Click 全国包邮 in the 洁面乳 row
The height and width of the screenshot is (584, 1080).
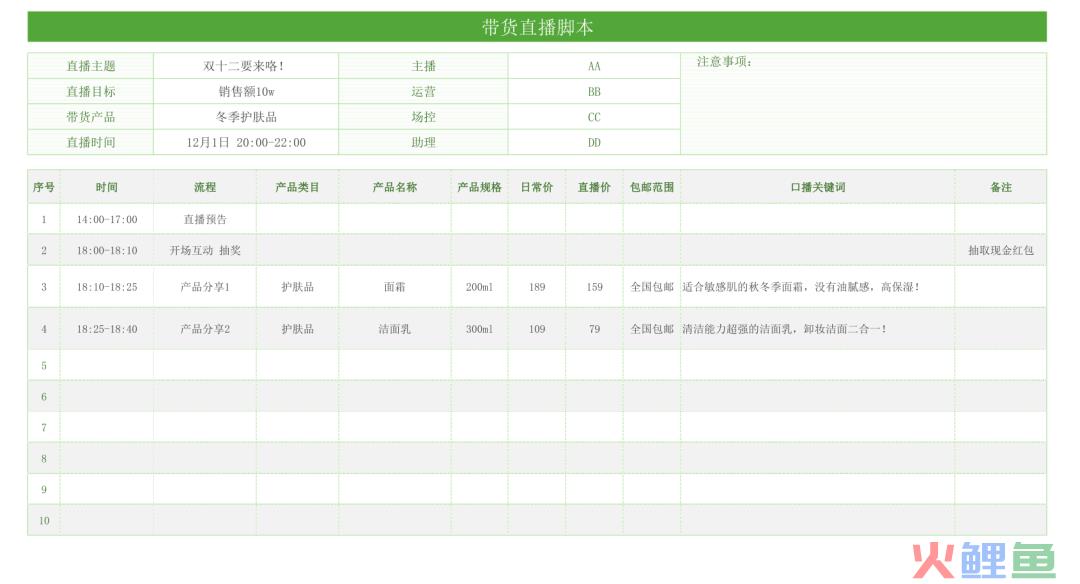(x=652, y=328)
